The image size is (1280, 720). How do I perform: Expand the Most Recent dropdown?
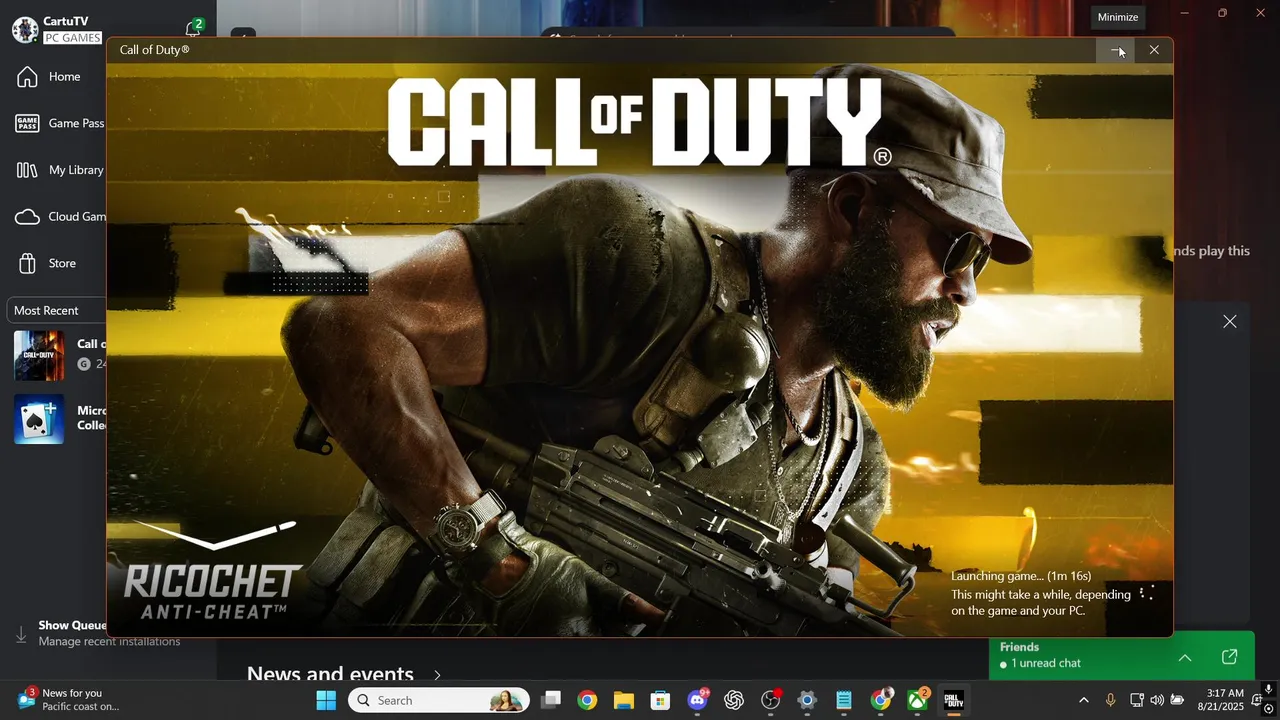(57, 310)
